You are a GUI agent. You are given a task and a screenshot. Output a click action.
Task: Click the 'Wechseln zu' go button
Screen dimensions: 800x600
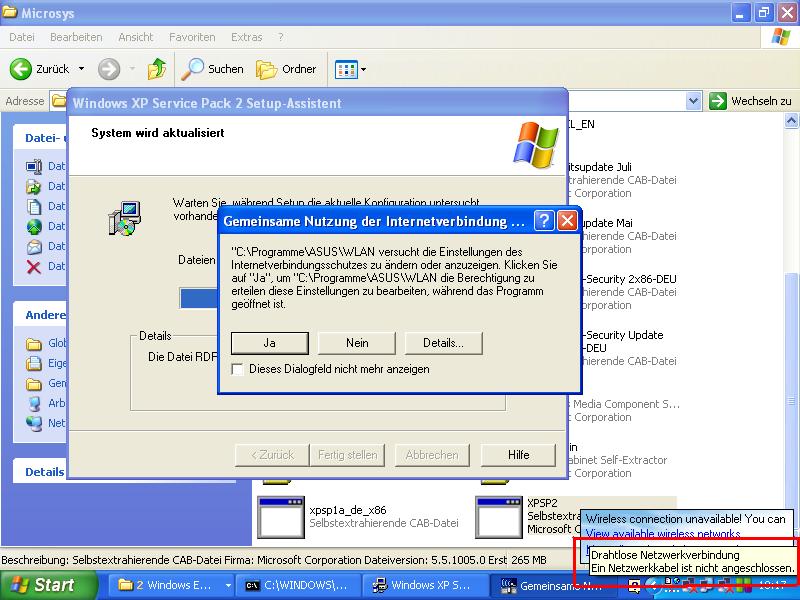751,101
